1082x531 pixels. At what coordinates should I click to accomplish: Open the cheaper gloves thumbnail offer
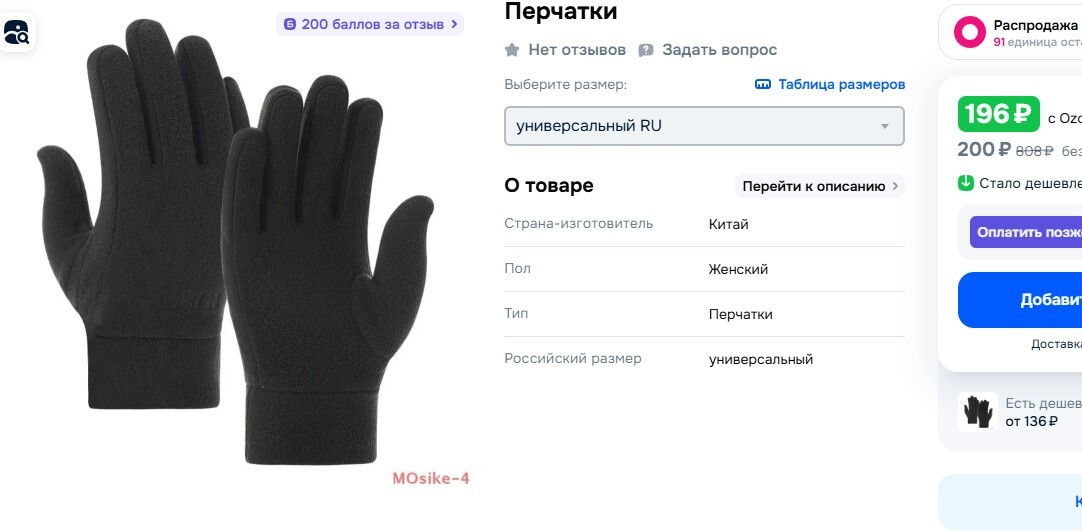pos(978,412)
